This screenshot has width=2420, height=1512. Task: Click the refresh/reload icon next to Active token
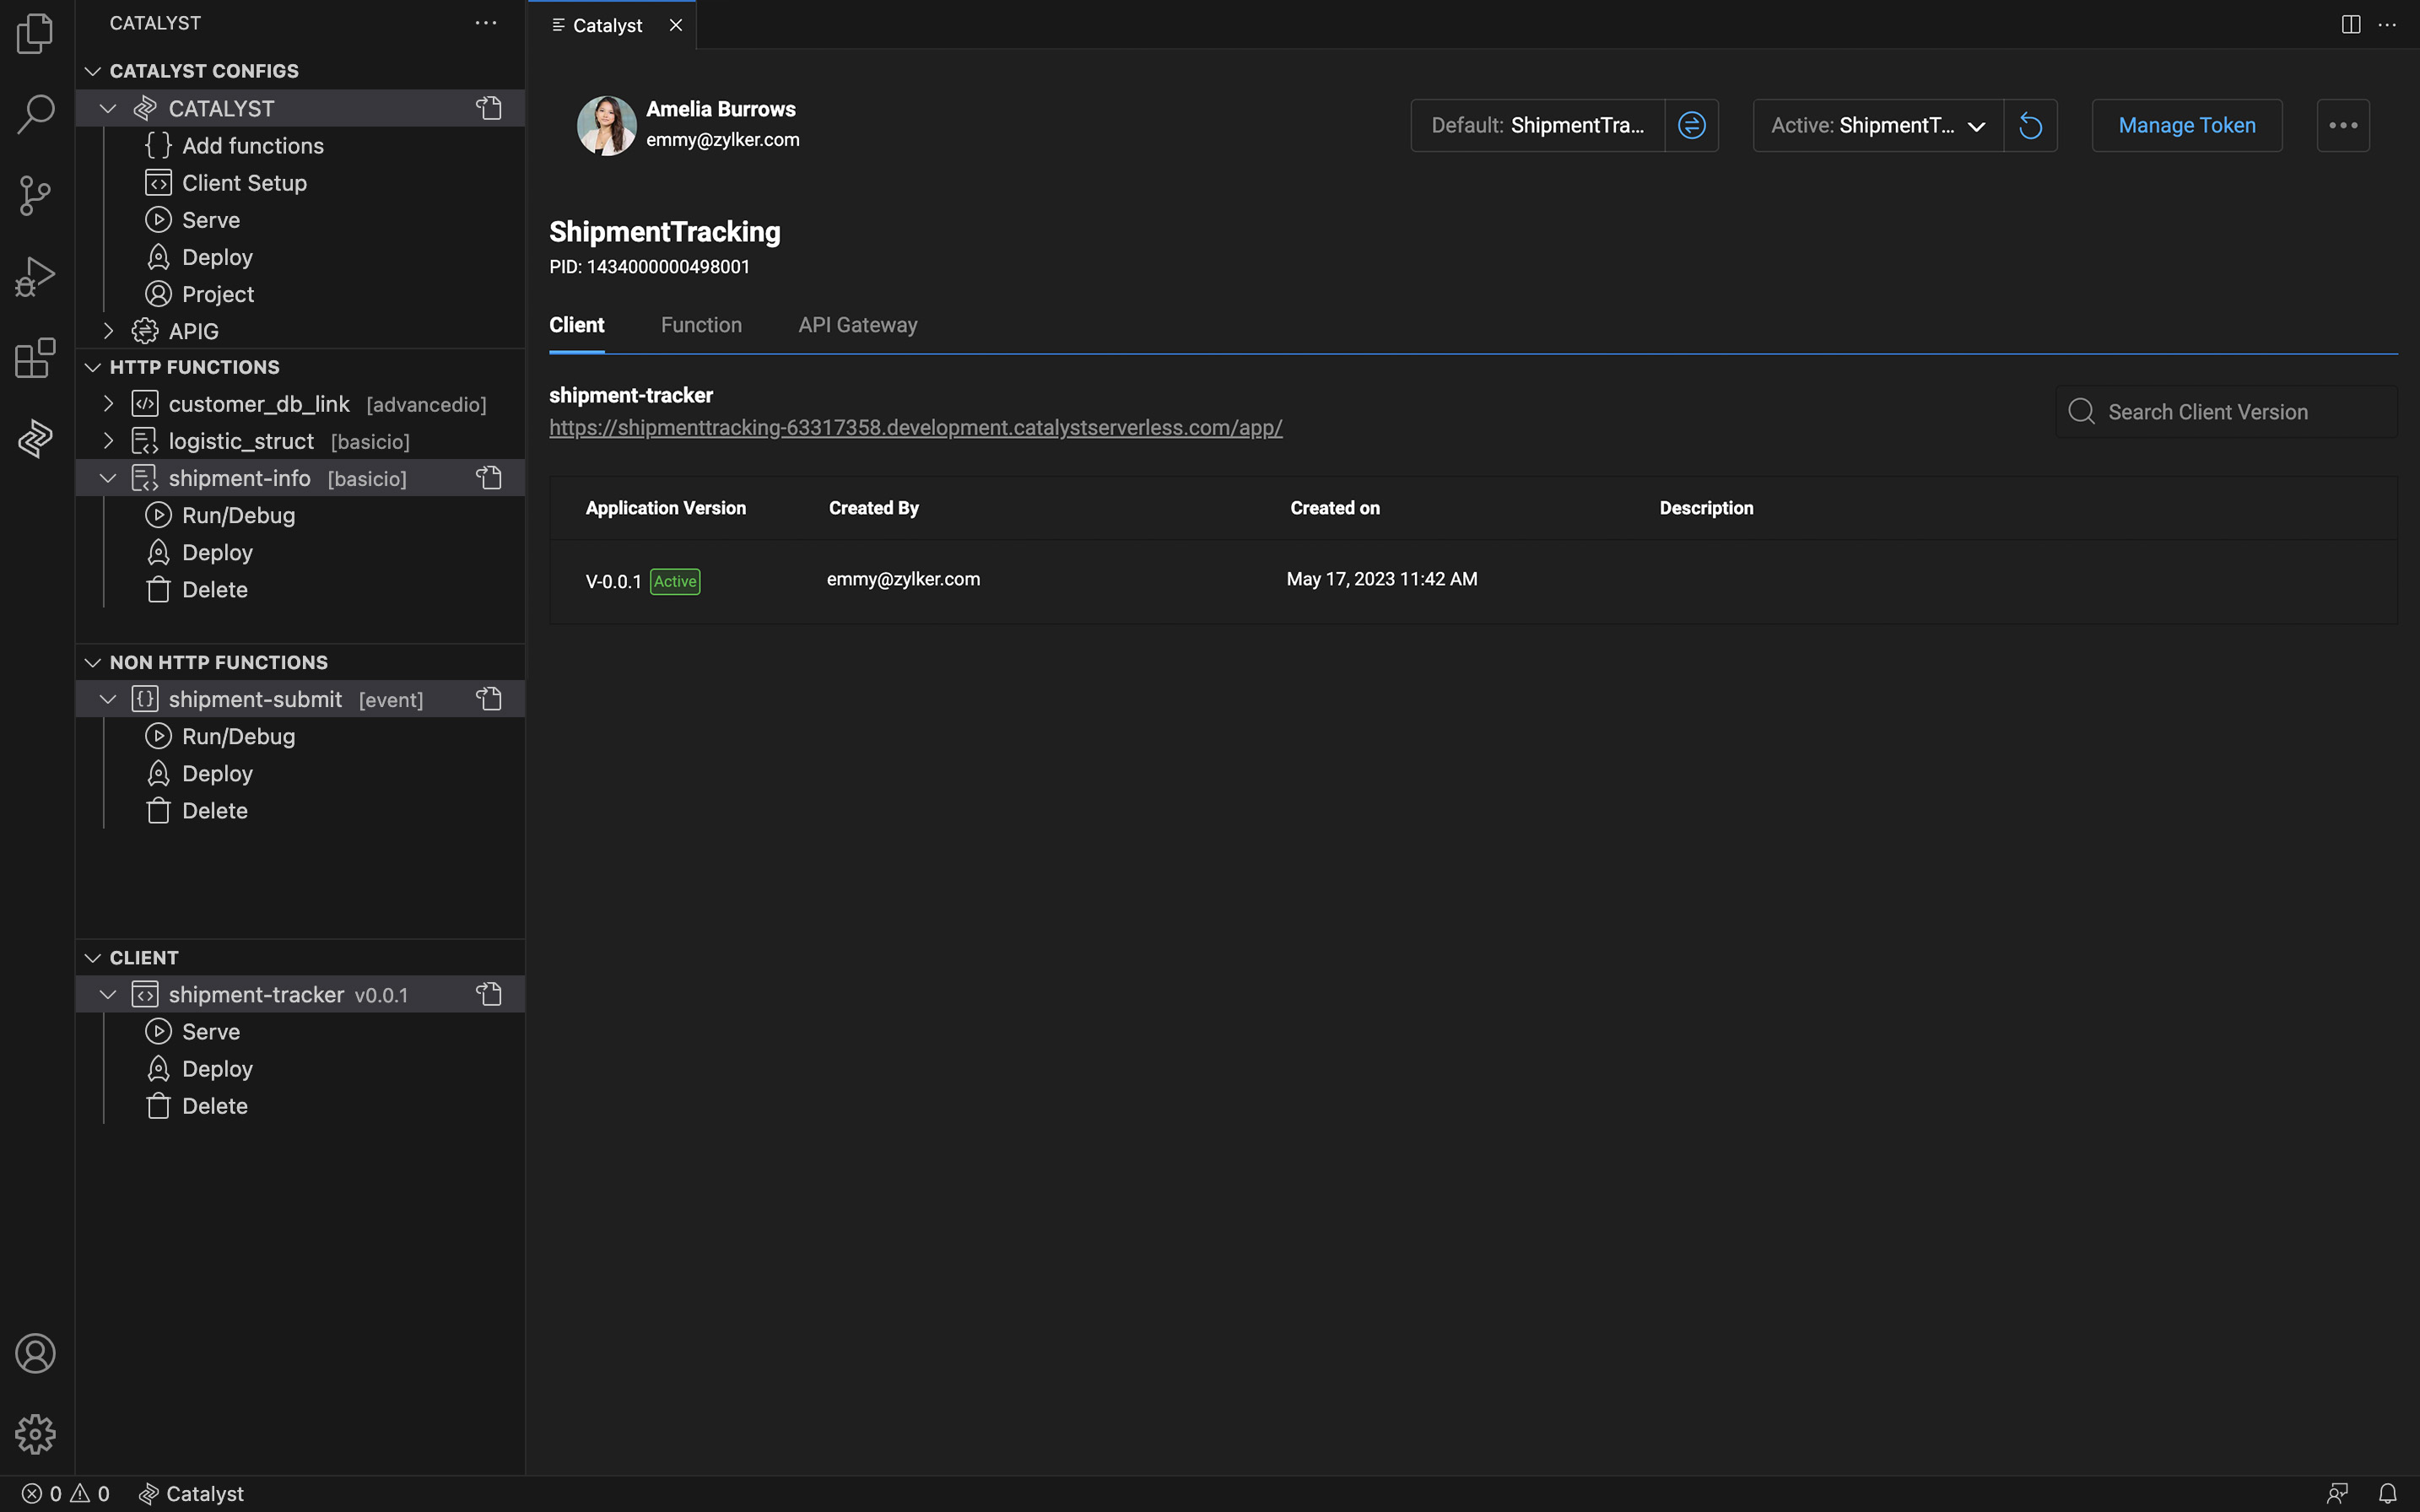coord(2032,126)
